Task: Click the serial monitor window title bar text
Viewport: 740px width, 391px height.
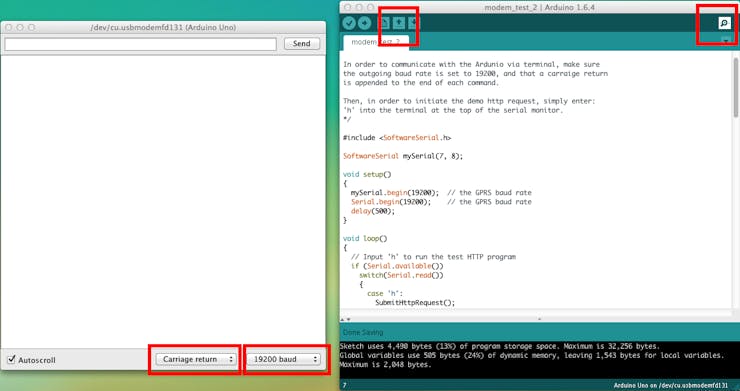Action: tap(163, 27)
